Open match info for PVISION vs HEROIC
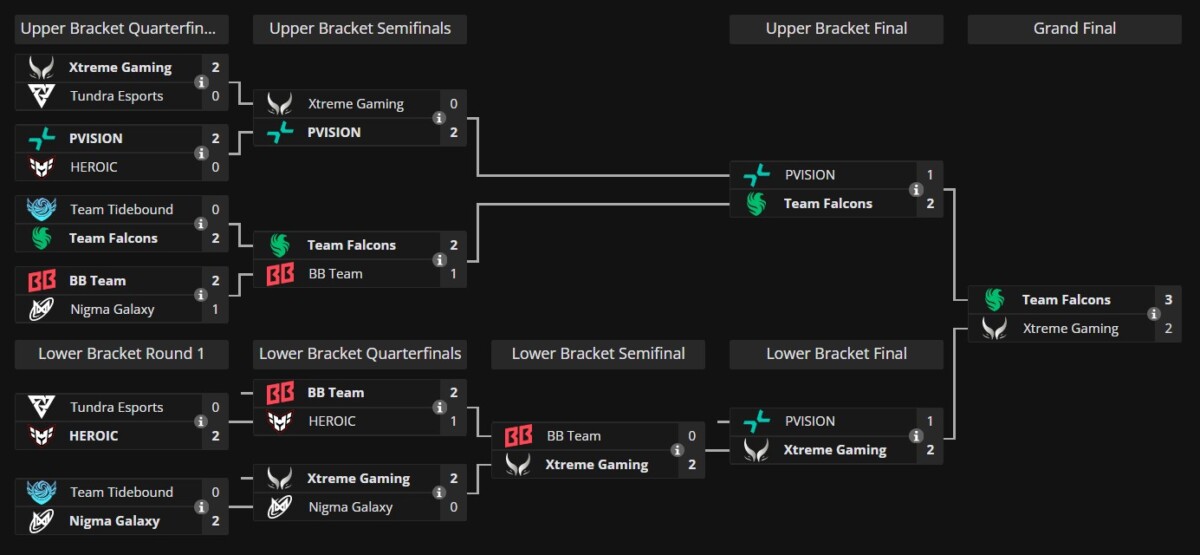The height and width of the screenshot is (555, 1200). [x=202, y=153]
